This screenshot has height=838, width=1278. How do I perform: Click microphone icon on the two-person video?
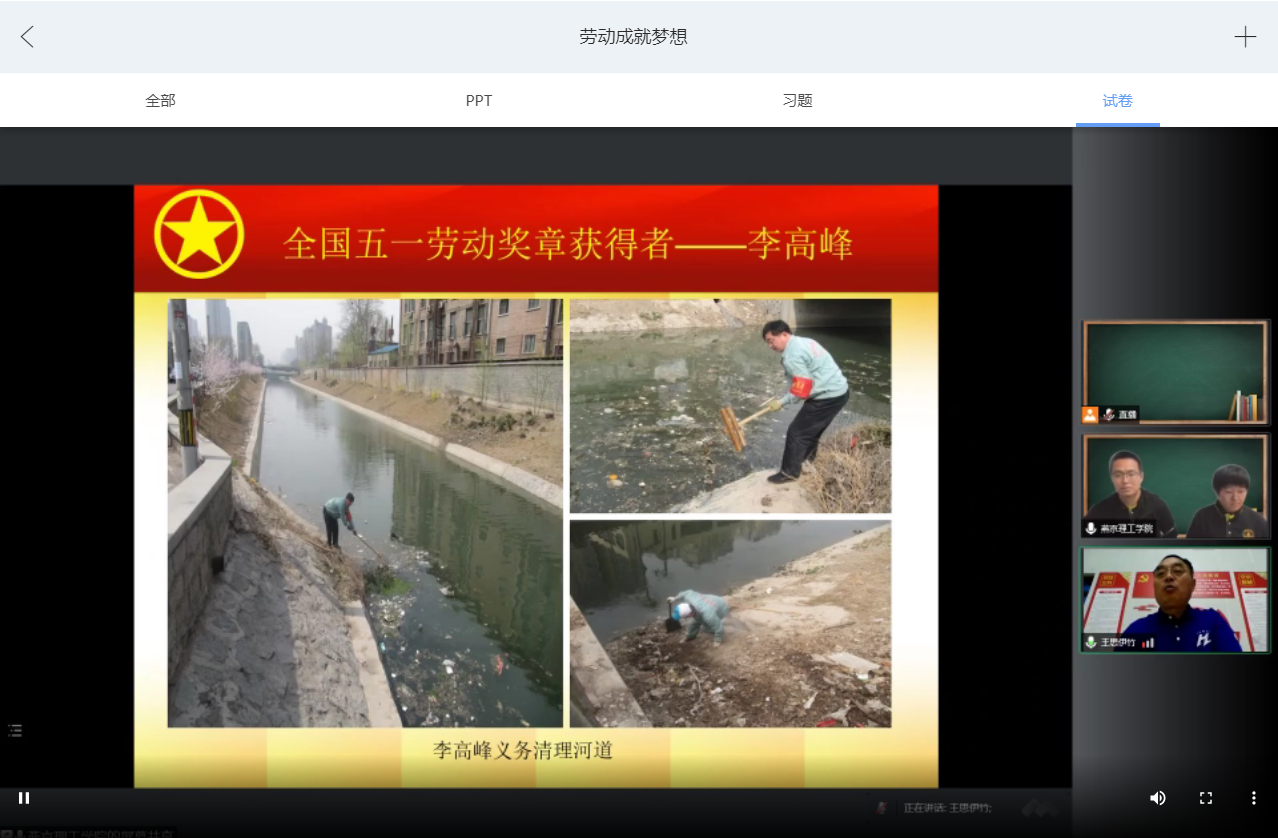pyautogui.click(x=1091, y=528)
